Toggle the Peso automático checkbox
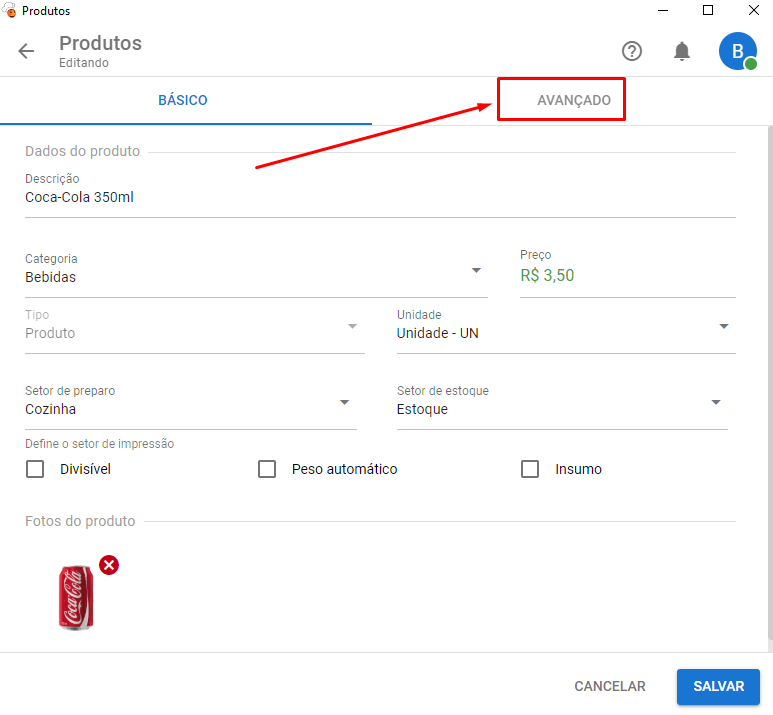This screenshot has width=773, height=715. click(267, 469)
